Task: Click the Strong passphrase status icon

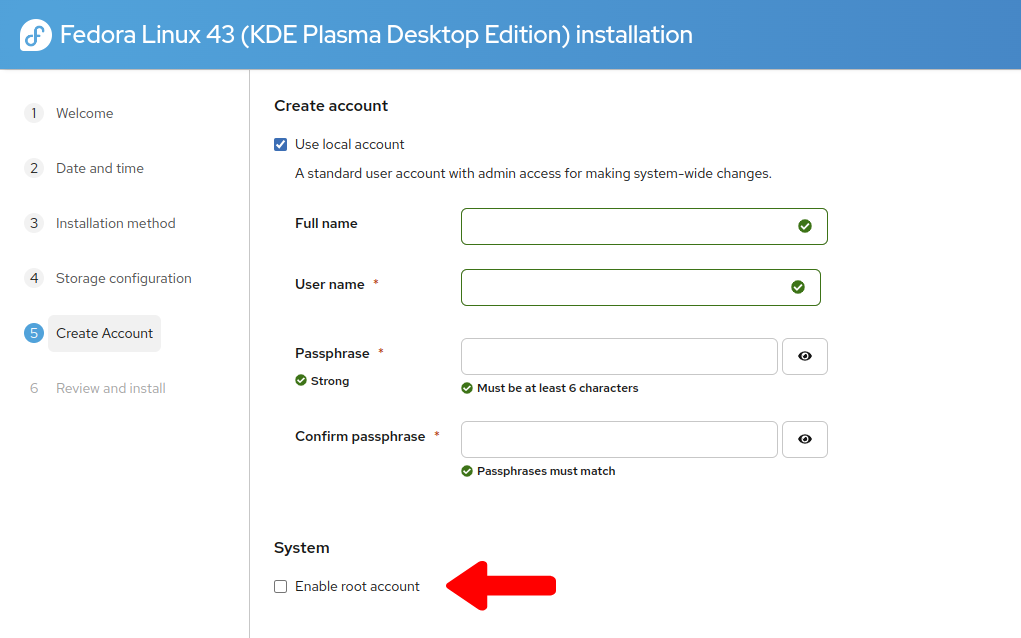Action: point(301,381)
